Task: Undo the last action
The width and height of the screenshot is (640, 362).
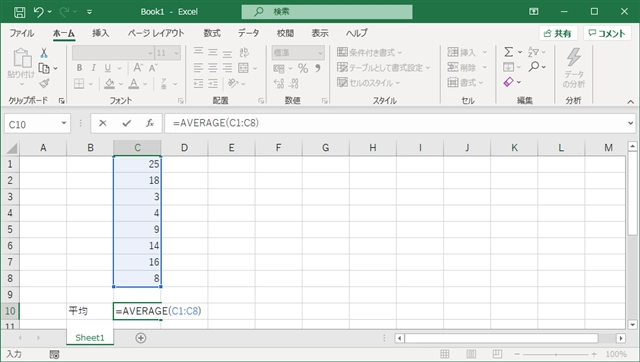Action: point(38,12)
